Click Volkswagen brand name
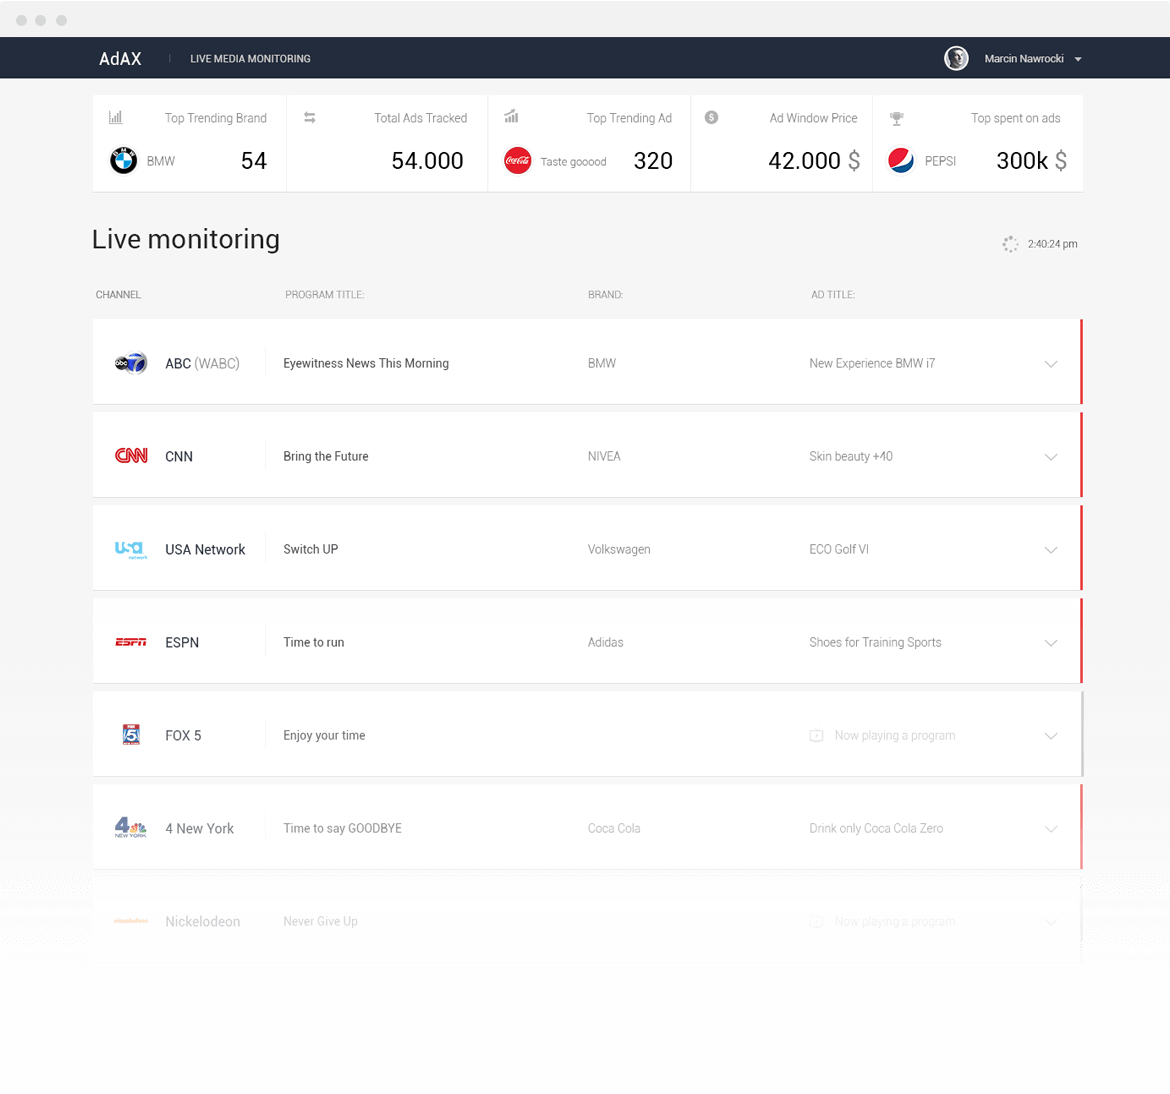This screenshot has width=1170, height=1094. click(x=619, y=549)
